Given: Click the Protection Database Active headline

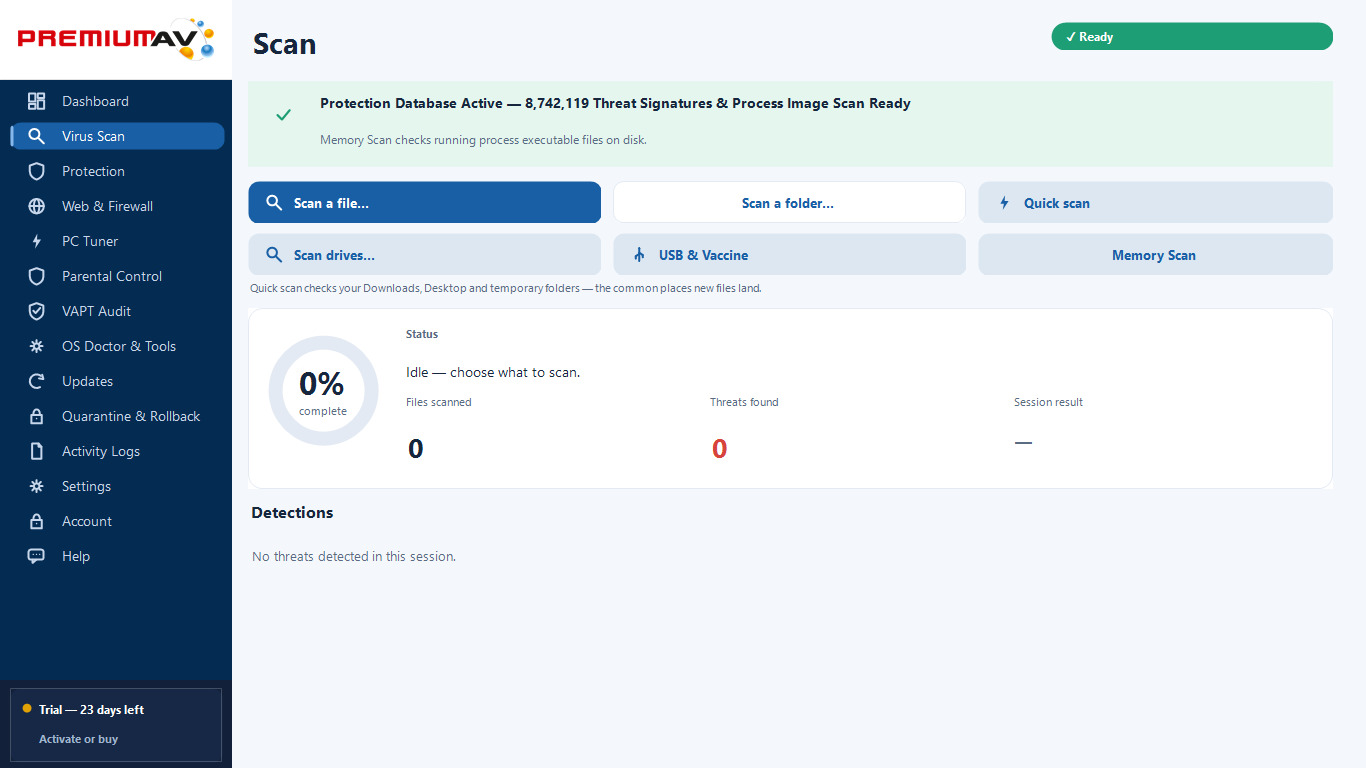Looking at the screenshot, I should click(615, 103).
